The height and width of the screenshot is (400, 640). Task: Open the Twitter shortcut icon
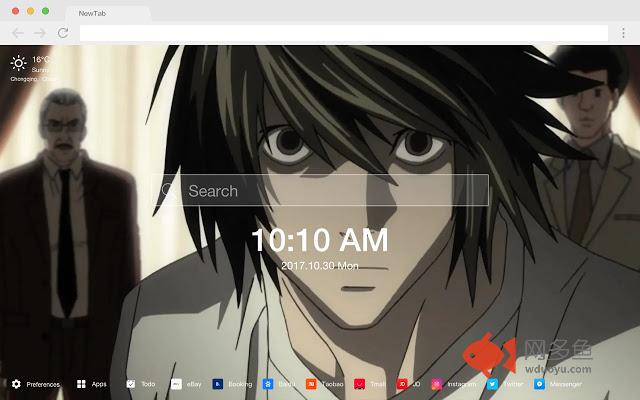click(x=492, y=384)
